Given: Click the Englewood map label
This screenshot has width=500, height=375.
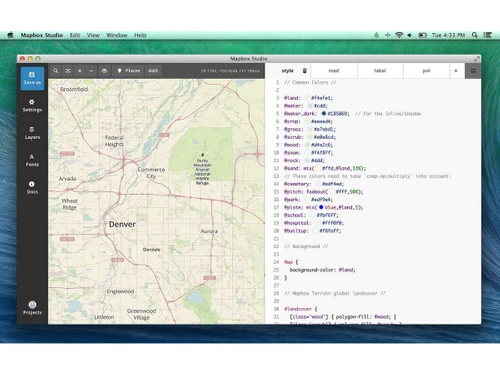Looking at the screenshot, I should coord(120,291).
